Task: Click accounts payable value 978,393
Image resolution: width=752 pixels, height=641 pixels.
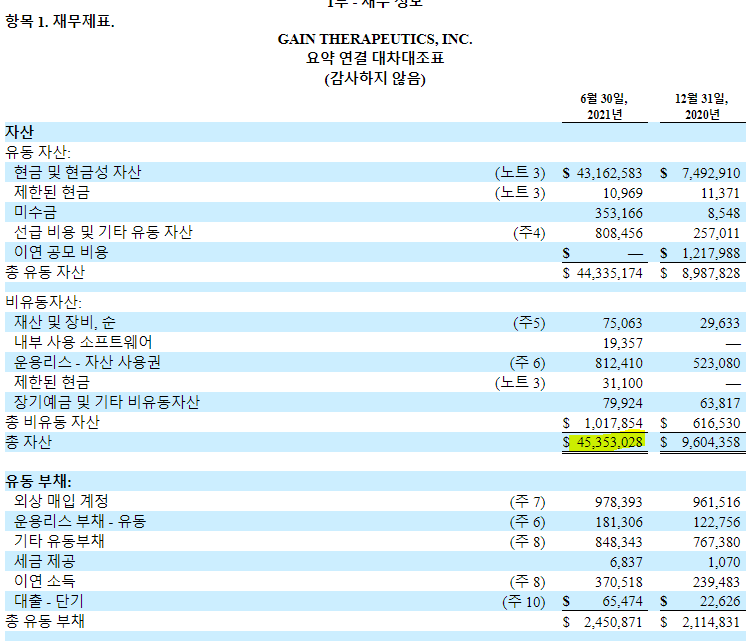Action: click(x=619, y=503)
